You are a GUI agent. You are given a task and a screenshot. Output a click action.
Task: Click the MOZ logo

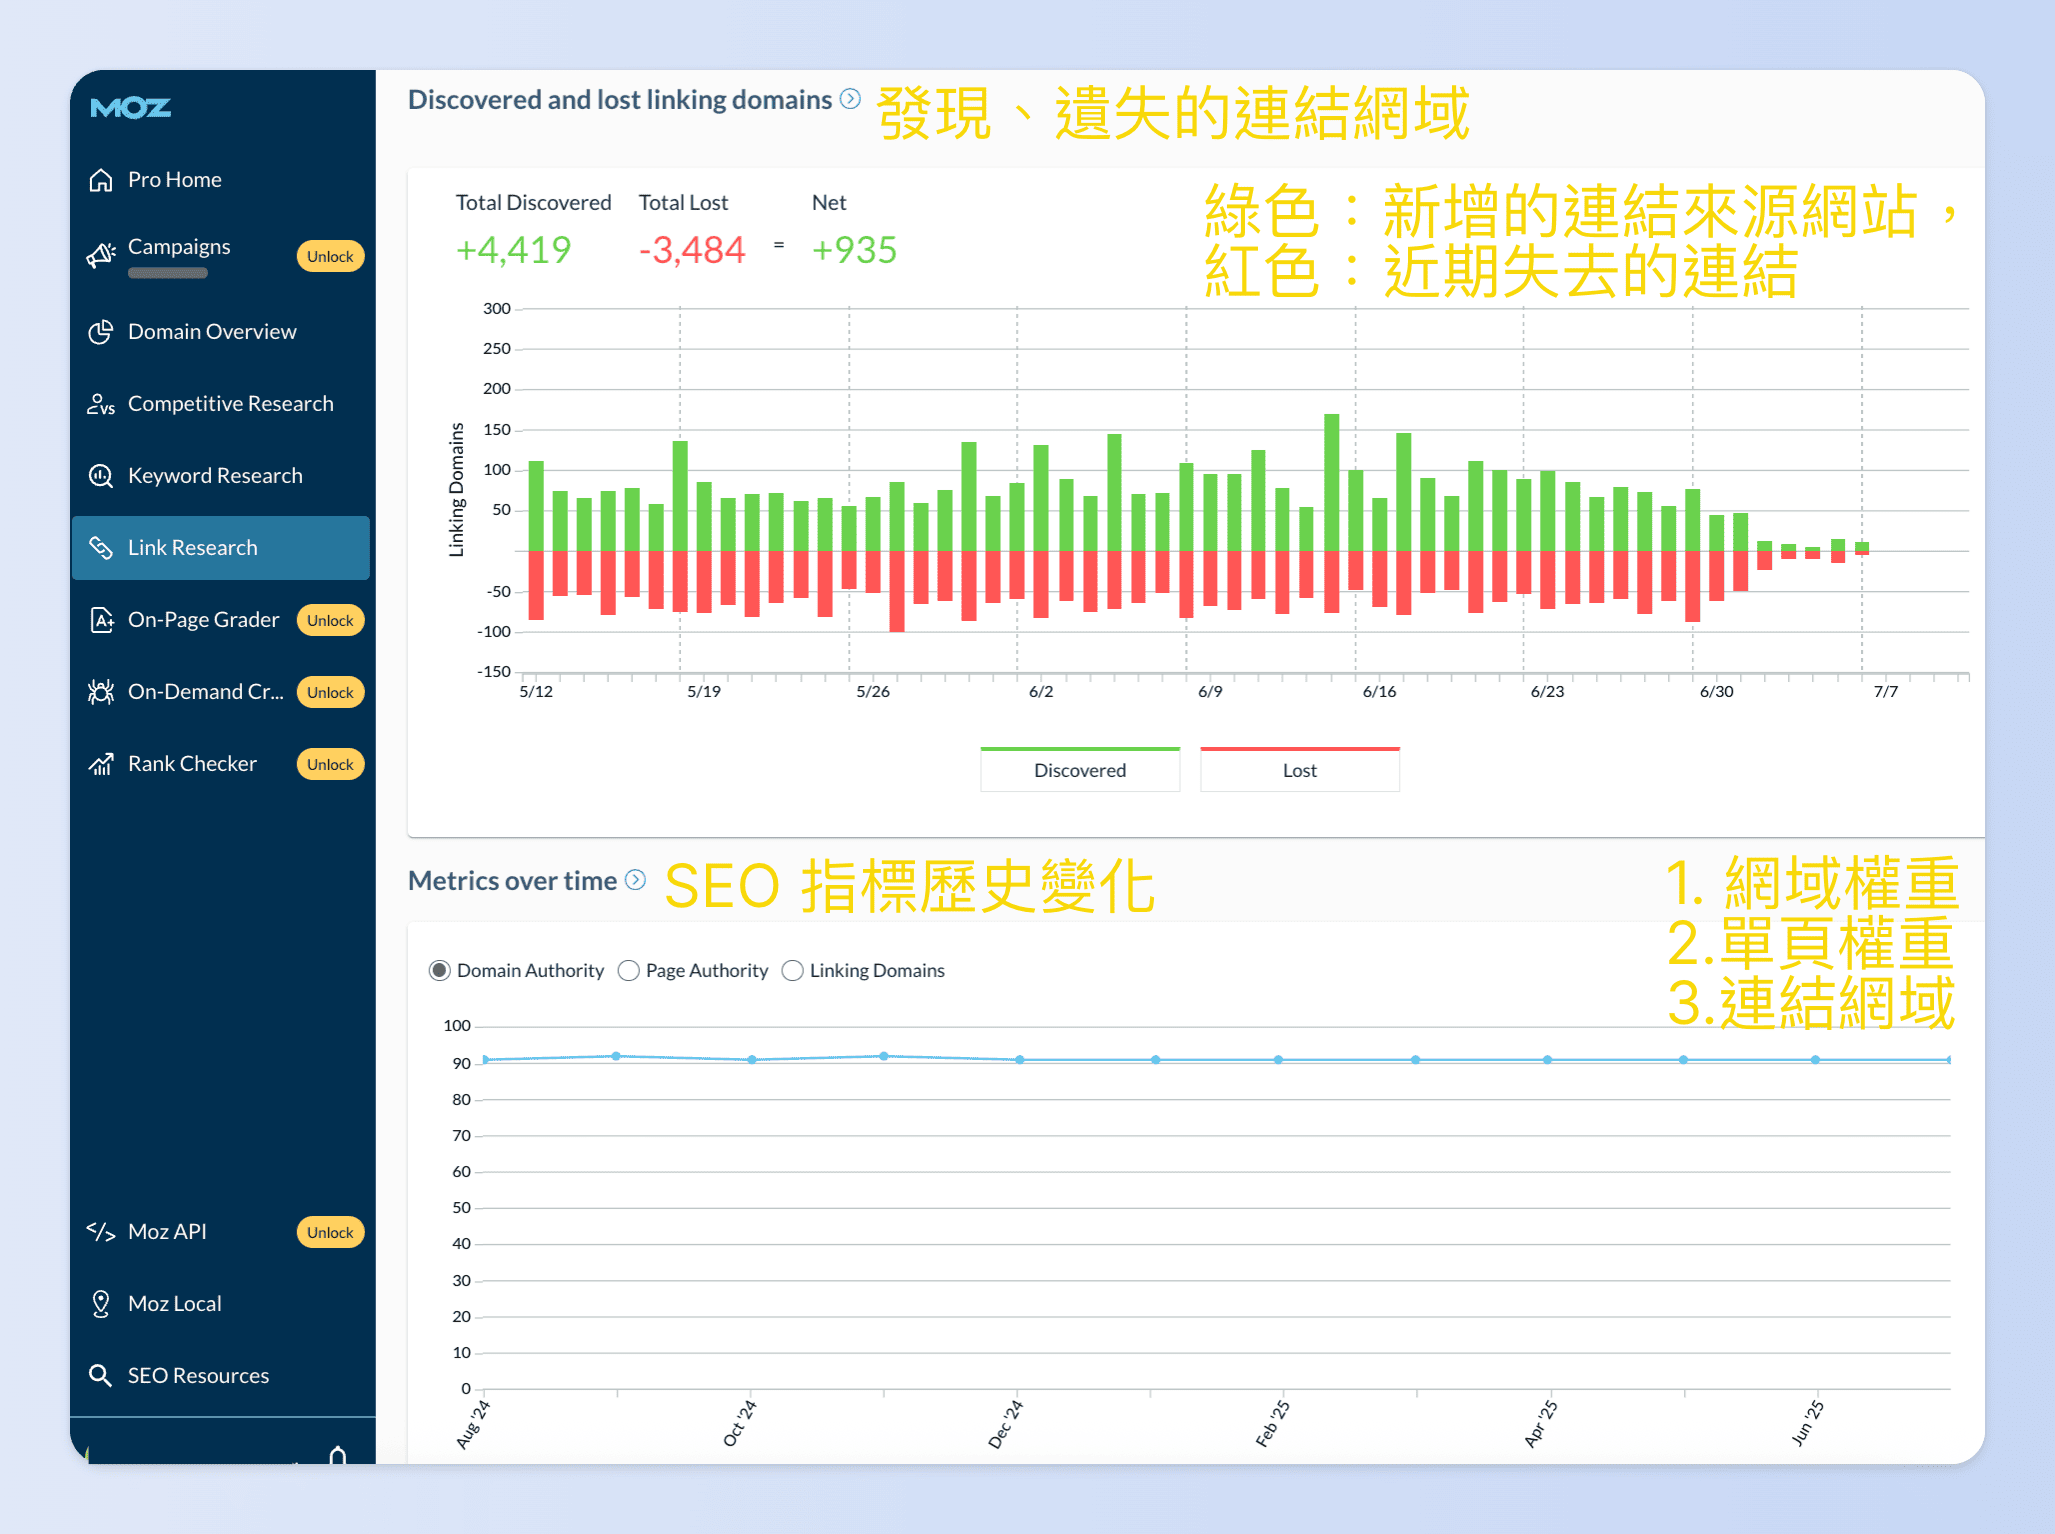(131, 108)
